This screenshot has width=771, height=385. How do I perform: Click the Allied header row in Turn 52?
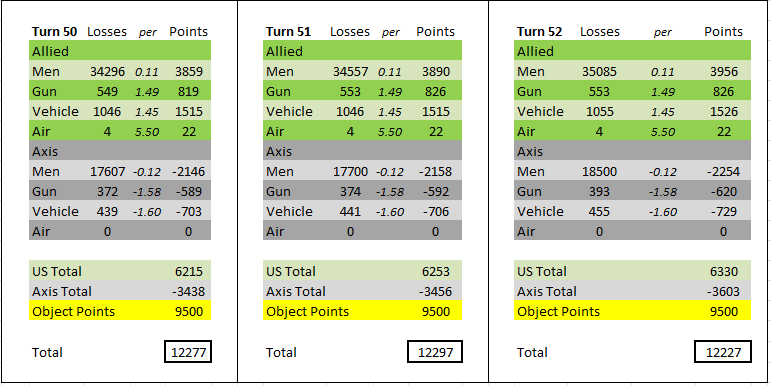pyautogui.click(x=632, y=51)
